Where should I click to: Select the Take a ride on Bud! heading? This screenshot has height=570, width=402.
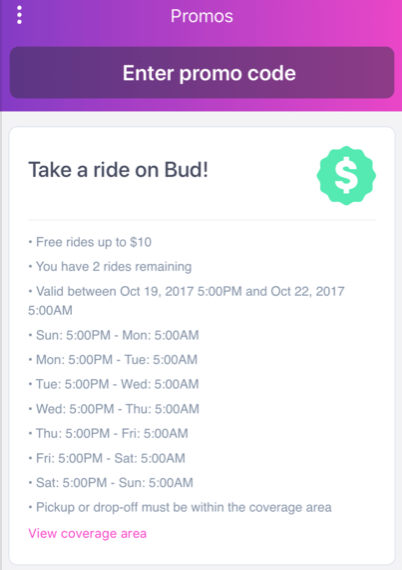(118, 169)
